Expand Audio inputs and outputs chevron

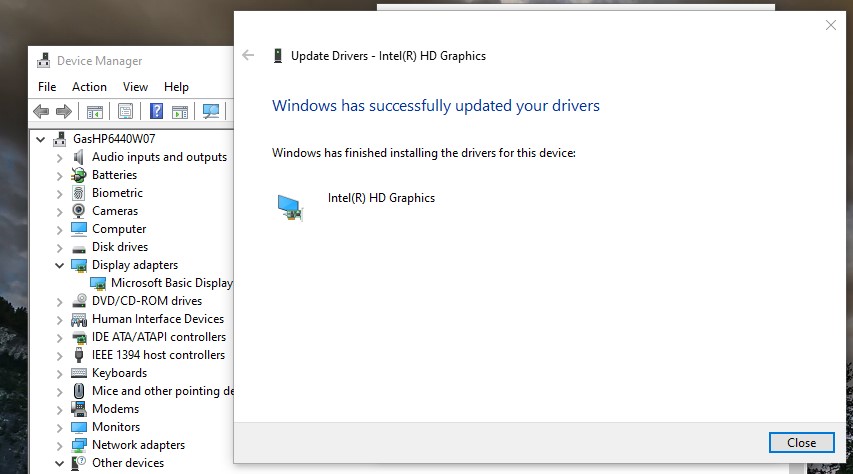pos(59,158)
